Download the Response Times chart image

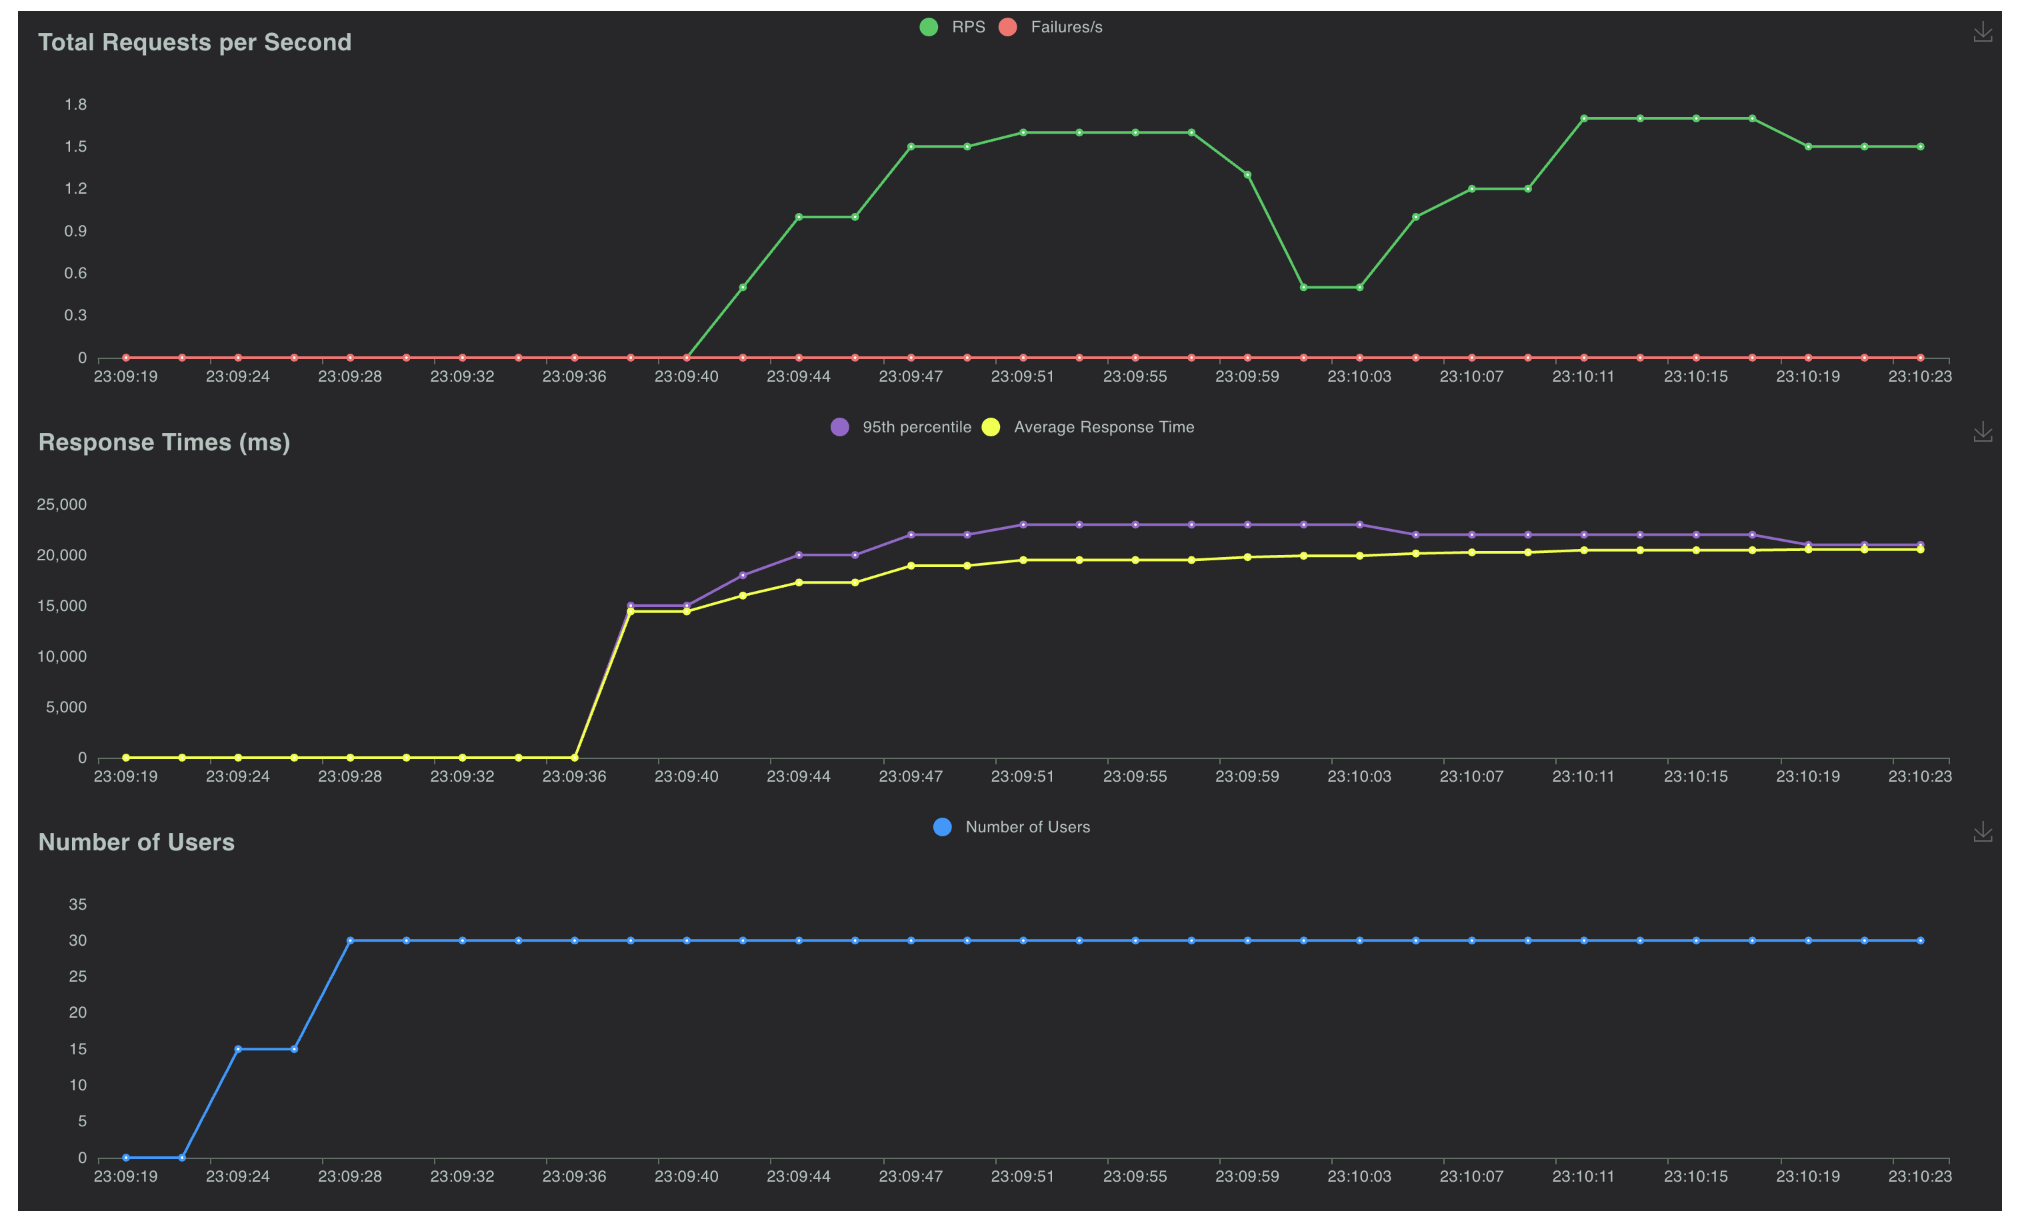[1982, 432]
